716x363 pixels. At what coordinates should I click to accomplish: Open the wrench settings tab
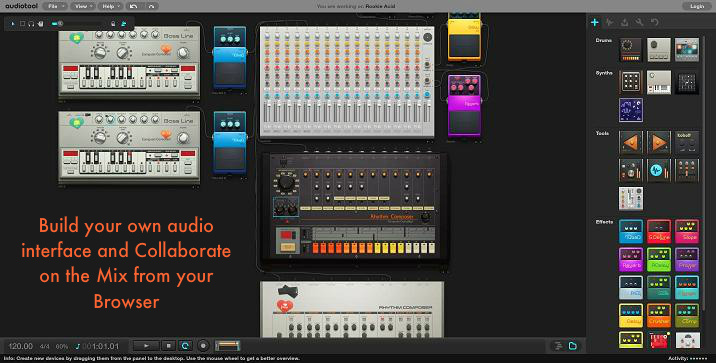pos(640,22)
